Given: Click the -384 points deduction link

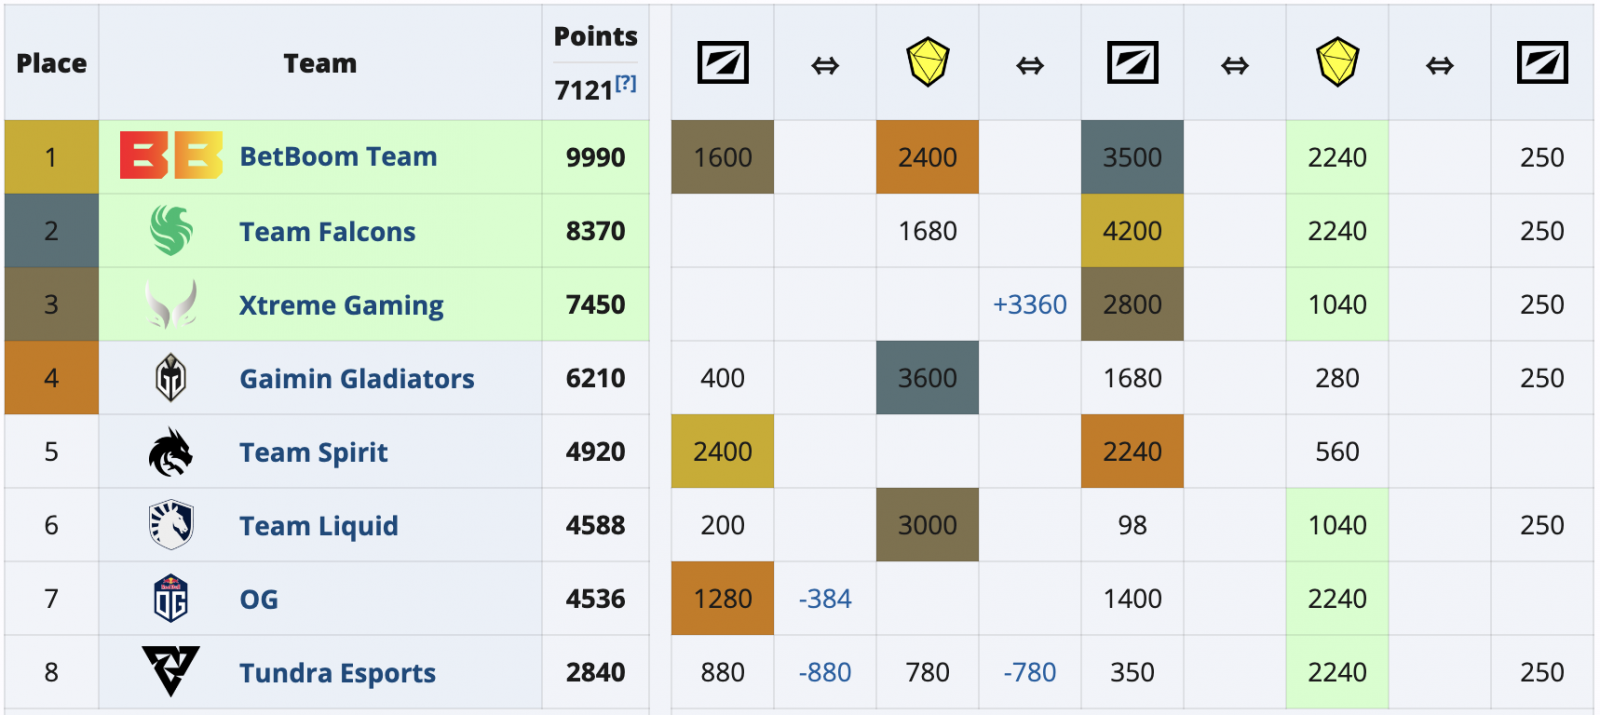Looking at the screenshot, I should tap(824, 599).
